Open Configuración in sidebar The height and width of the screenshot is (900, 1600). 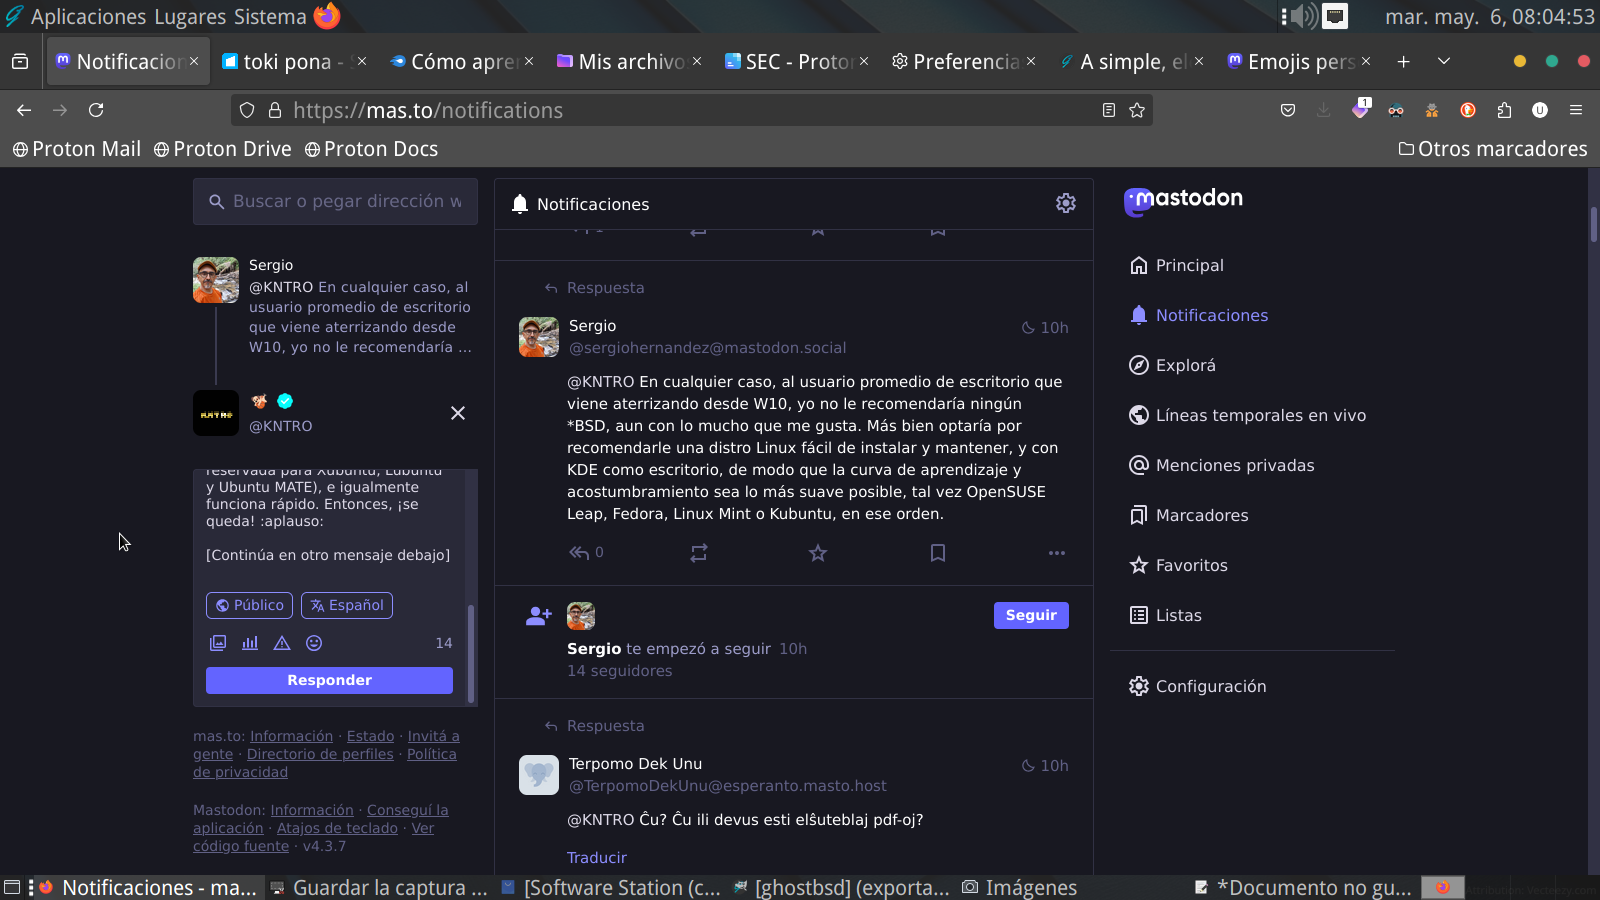tap(1197, 686)
